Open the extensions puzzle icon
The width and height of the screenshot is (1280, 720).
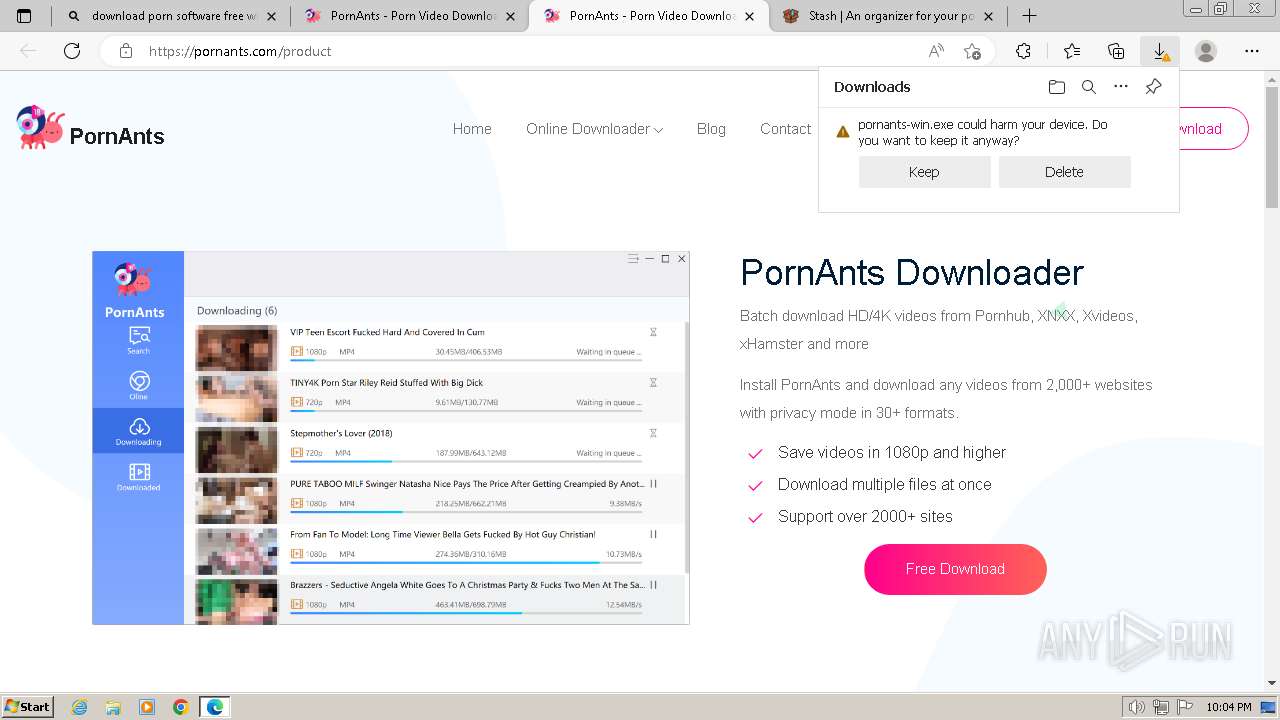(x=1023, y=51)
